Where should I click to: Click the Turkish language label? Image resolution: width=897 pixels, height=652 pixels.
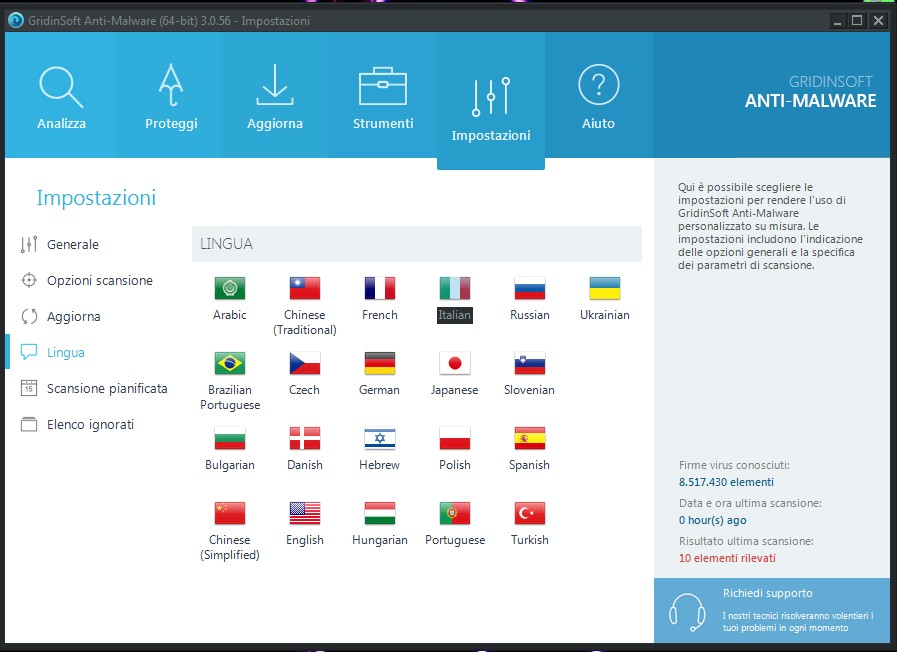[530, 540]
